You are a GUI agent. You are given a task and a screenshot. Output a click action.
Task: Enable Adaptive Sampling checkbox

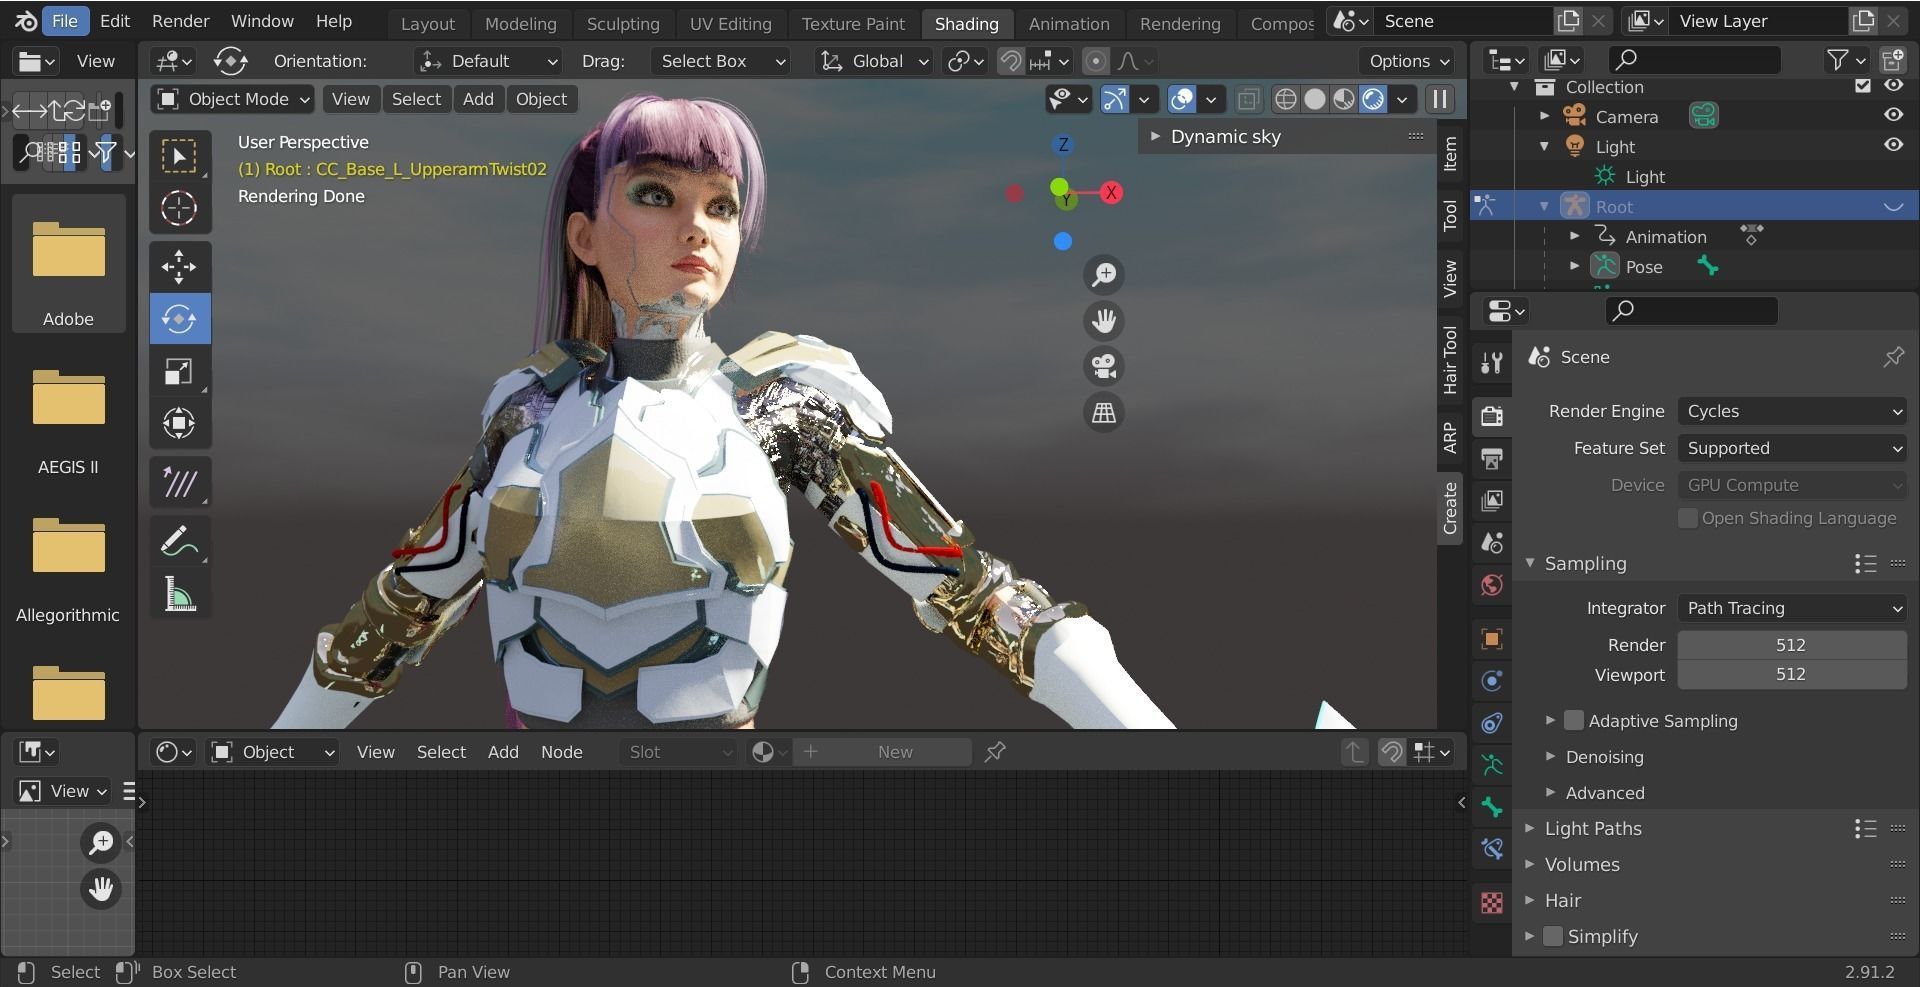[x=1574, y=721]
